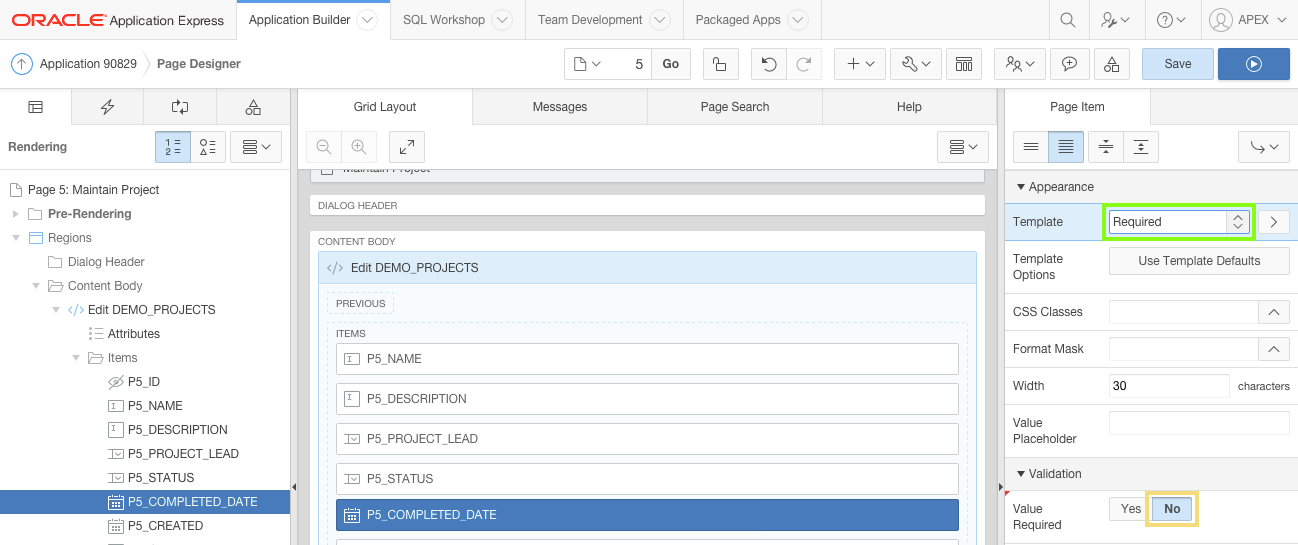Click the Save and Run Page button
This screenshot has width=1298, height=545.
[x=1253, y=64]
